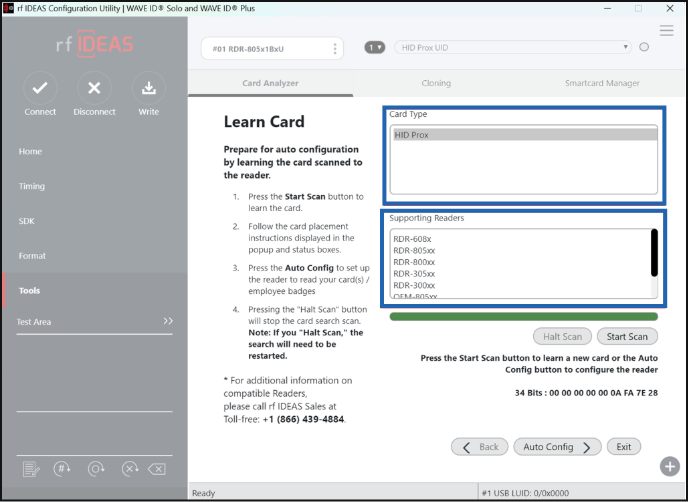
Task: Select device #01 RDR-805x1BxU
Action: [x=272, y=49]
